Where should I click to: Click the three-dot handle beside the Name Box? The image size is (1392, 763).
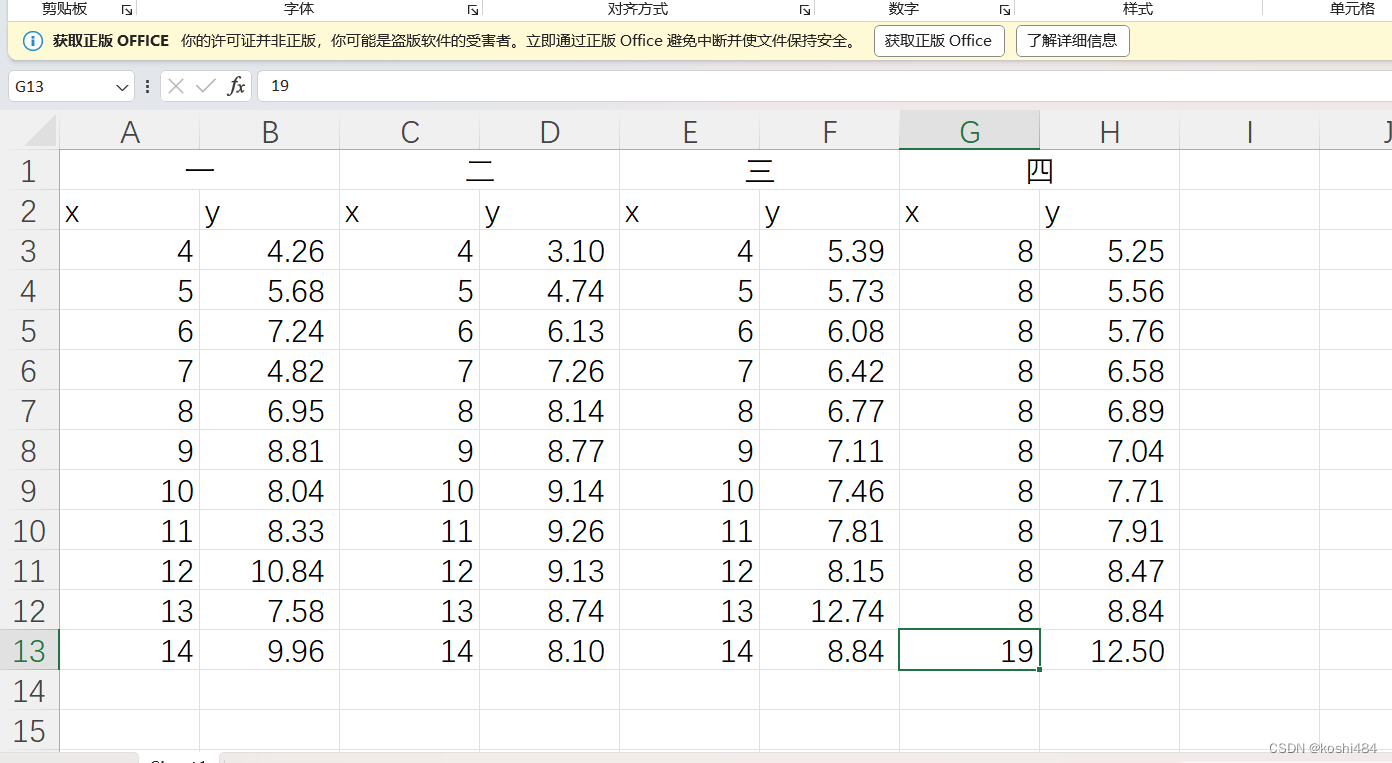tap(148, 86)
